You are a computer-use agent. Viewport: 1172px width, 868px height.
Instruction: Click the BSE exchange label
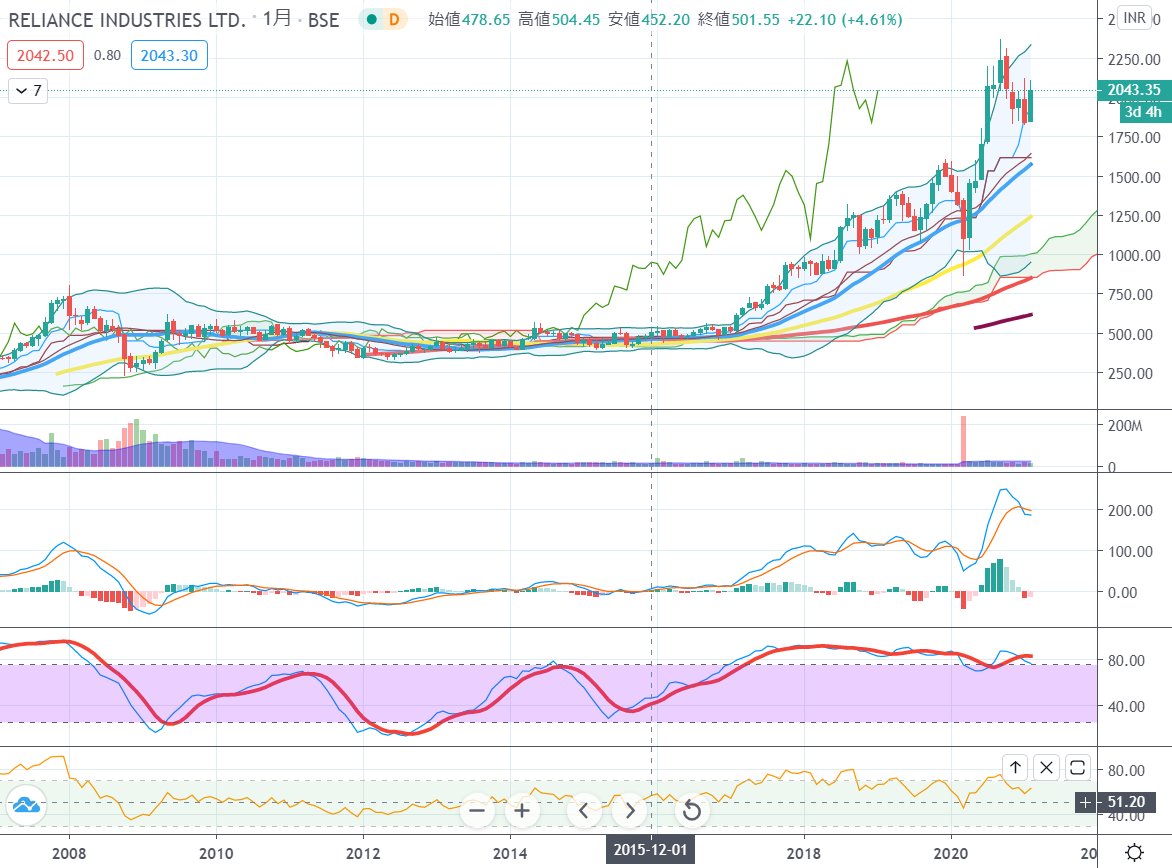[324, 20]
